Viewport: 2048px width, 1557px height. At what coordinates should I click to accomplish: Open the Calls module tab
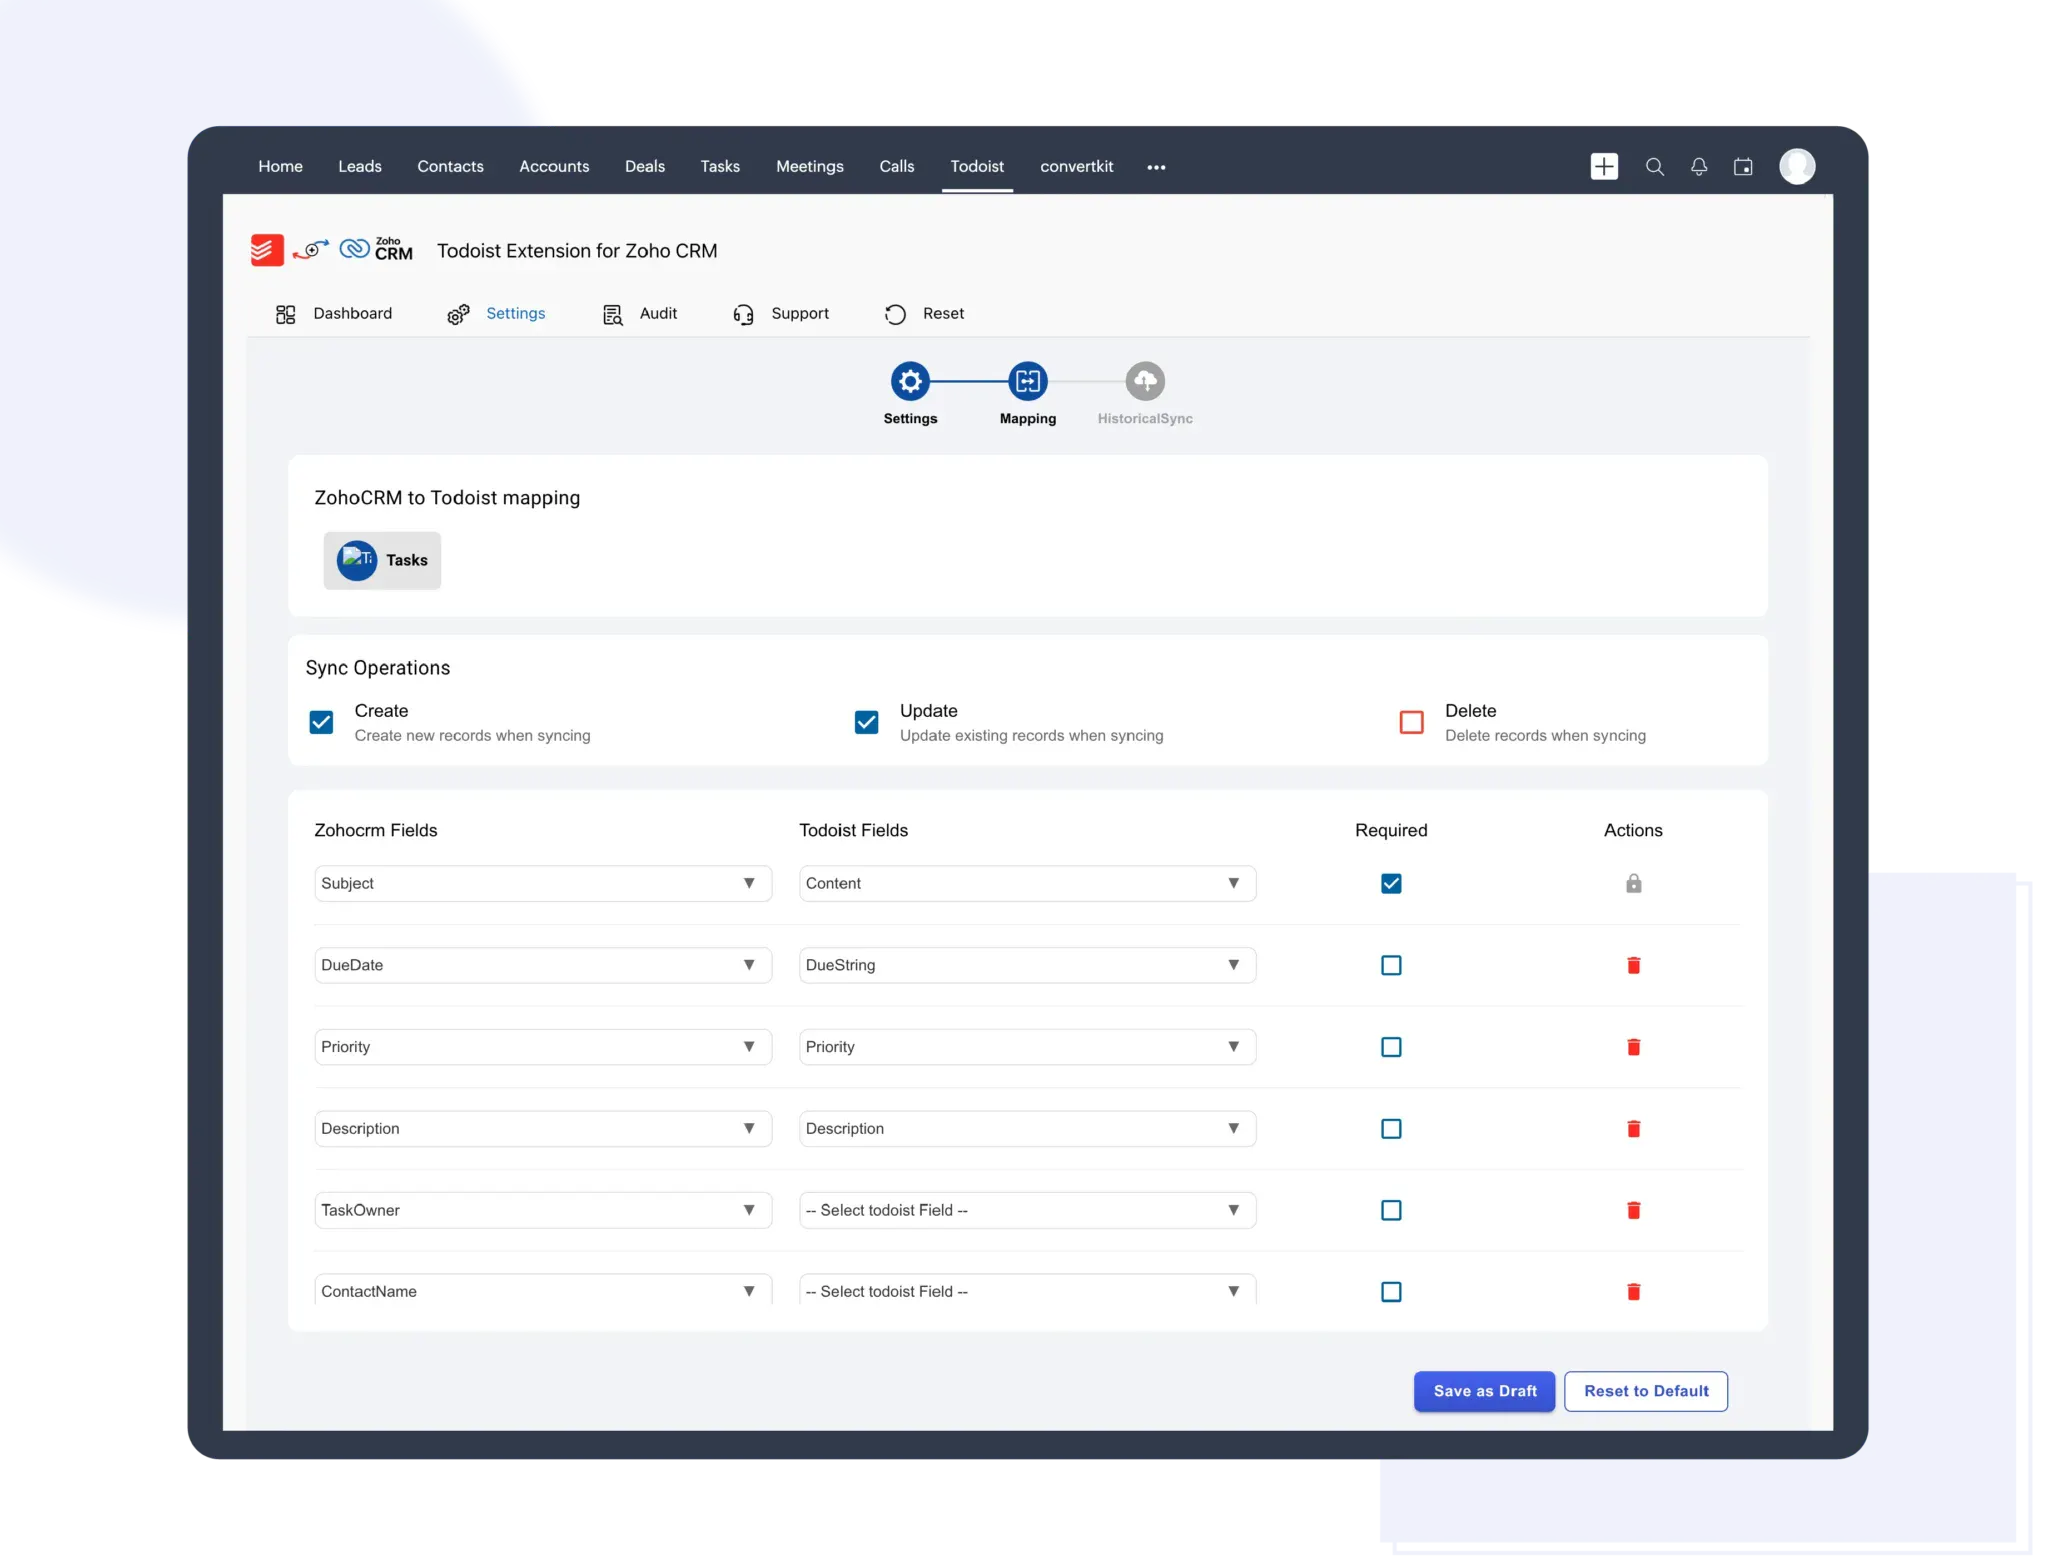[897, 166]
